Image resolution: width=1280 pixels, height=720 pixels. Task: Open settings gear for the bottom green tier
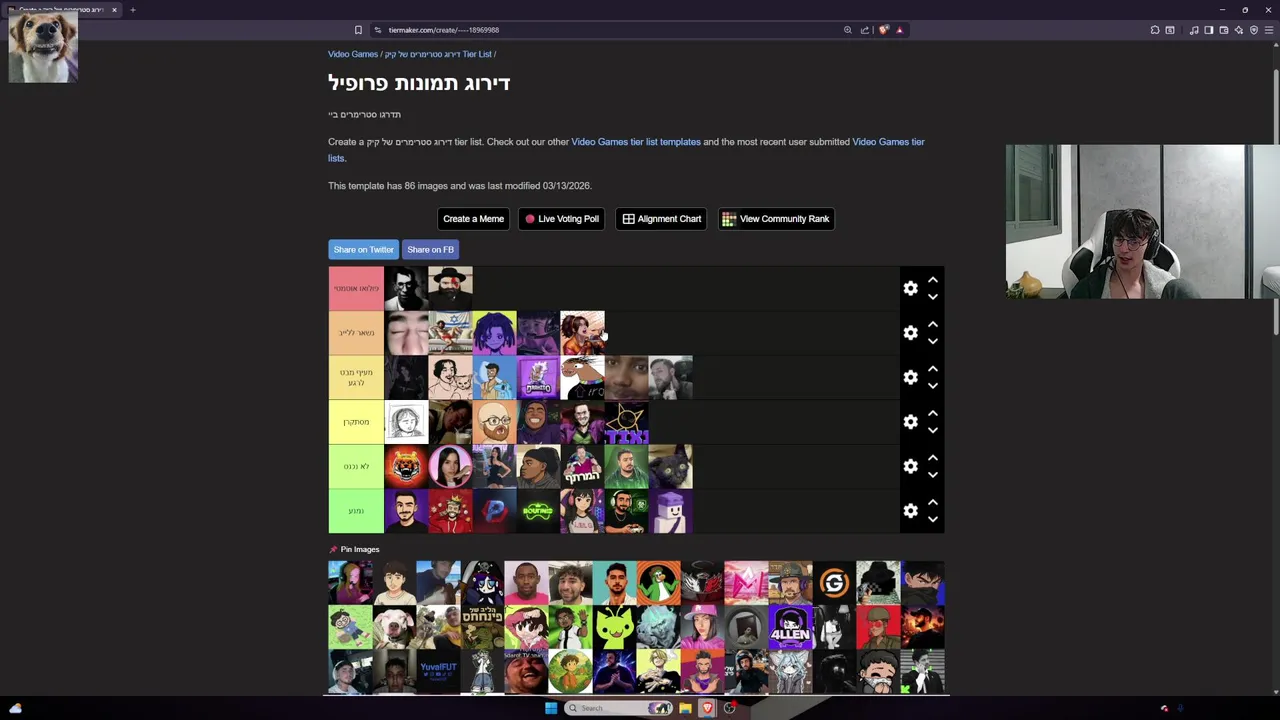coord(910,511)
